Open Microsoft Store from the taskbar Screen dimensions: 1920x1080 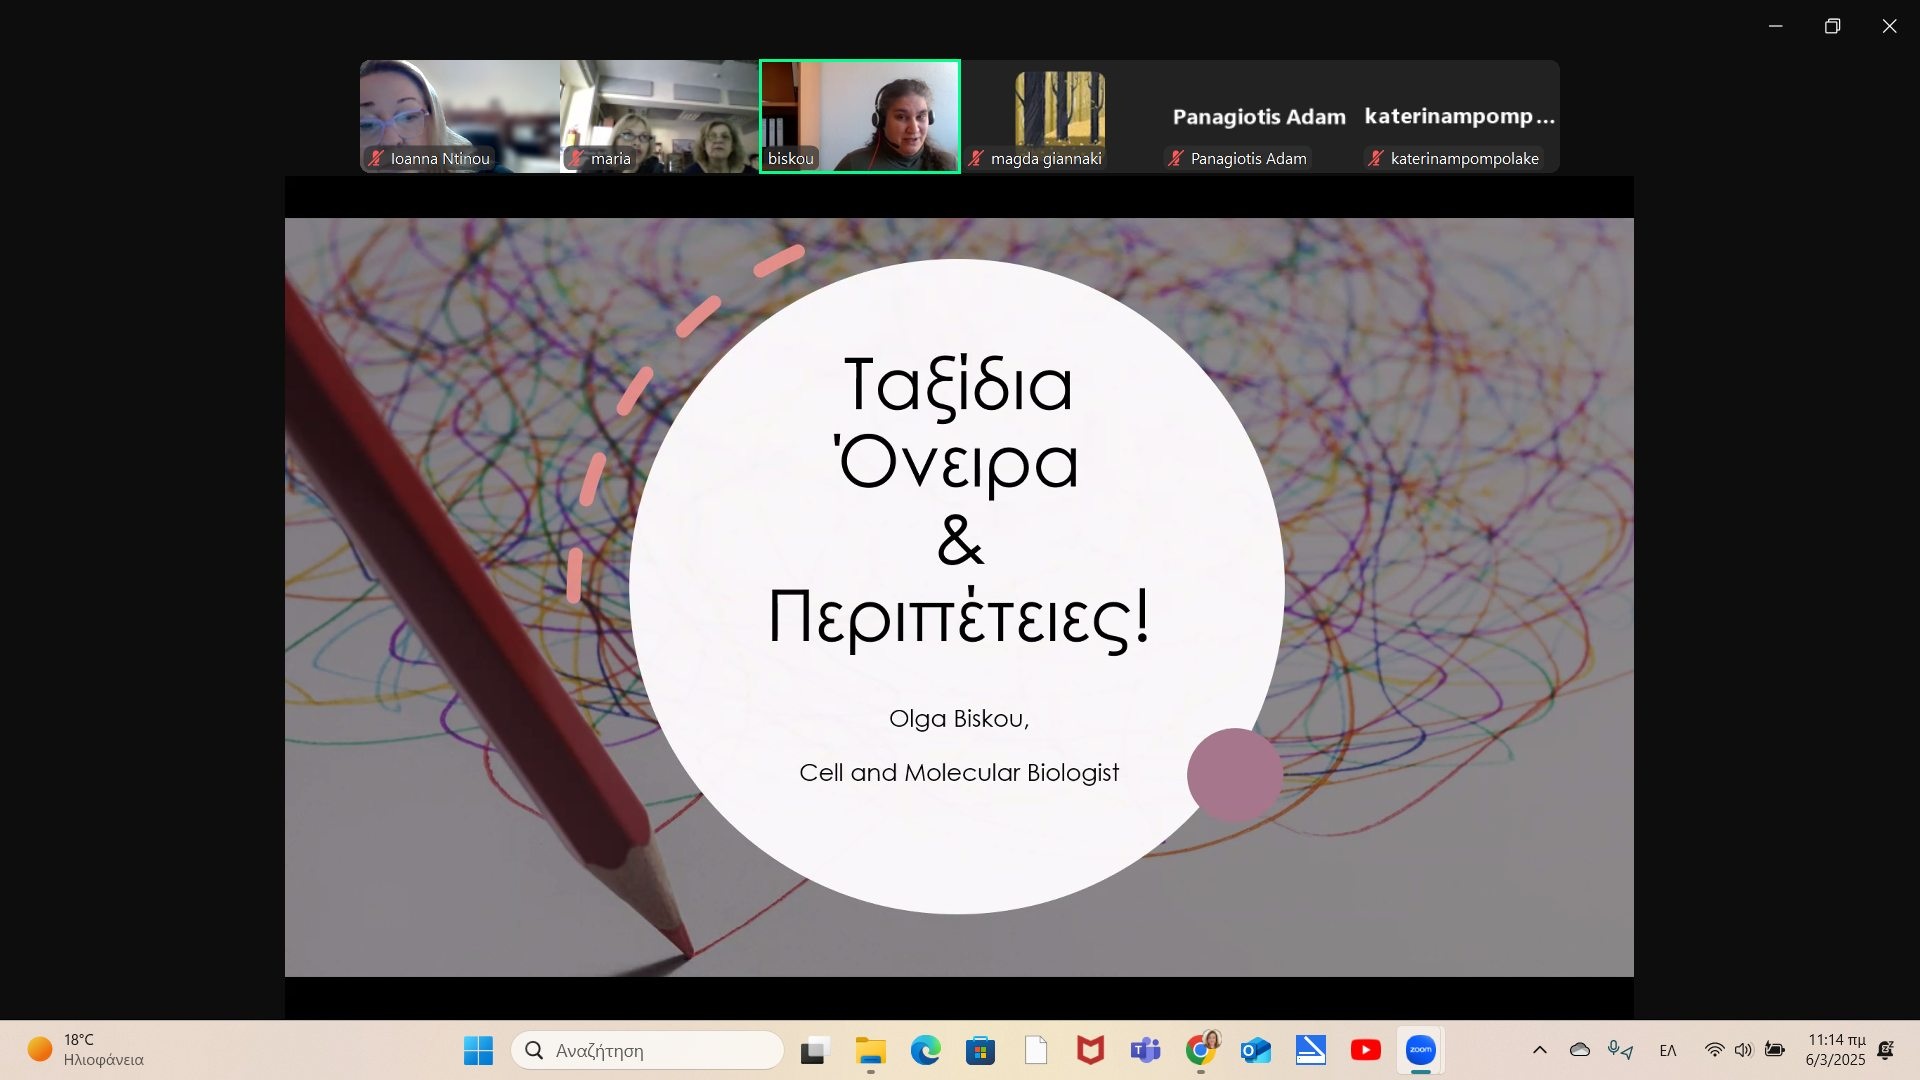coord(980,1050)
